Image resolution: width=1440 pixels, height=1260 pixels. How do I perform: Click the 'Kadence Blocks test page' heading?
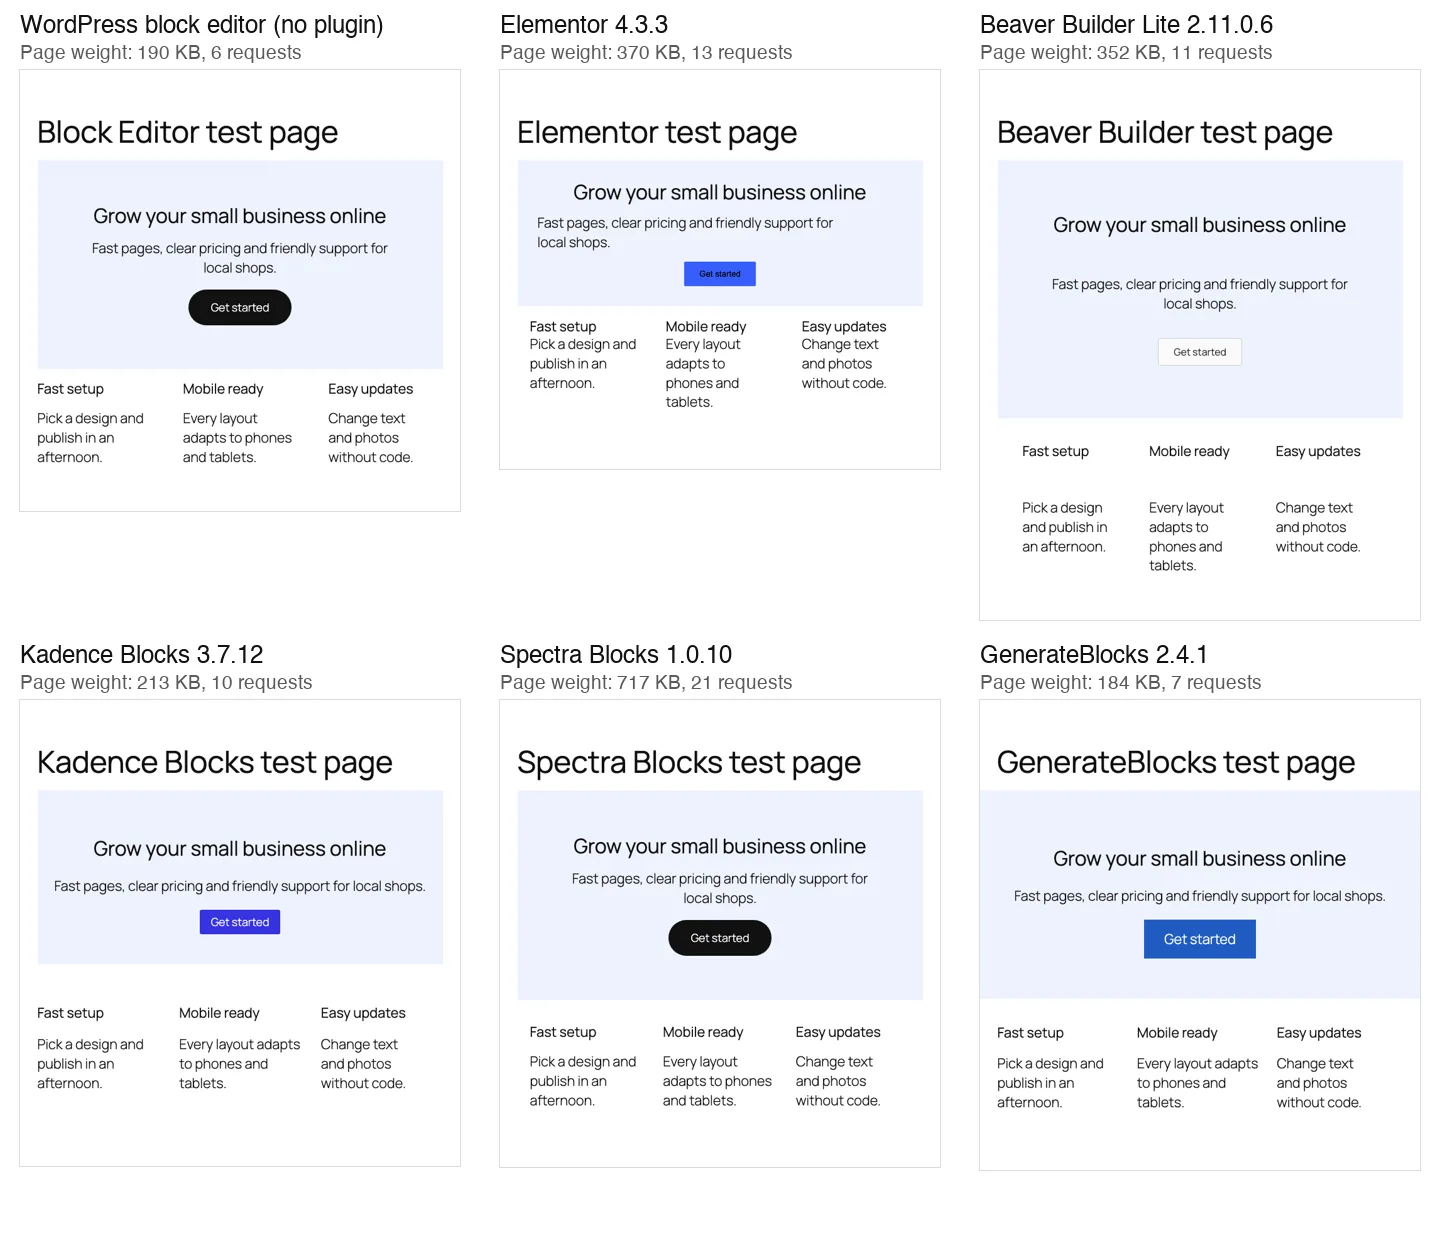click(x=215, y=763)
